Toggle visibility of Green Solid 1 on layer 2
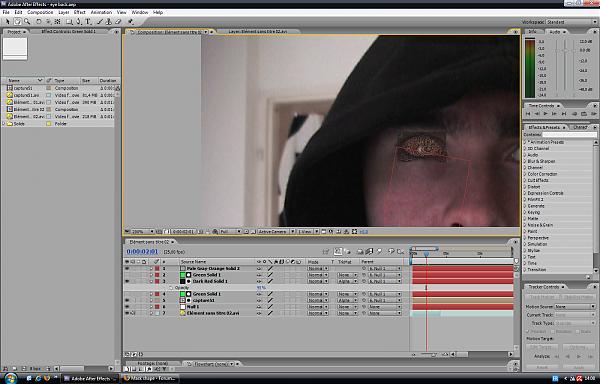The height and width of the screenshot is (384, 600). click(127, 275)
